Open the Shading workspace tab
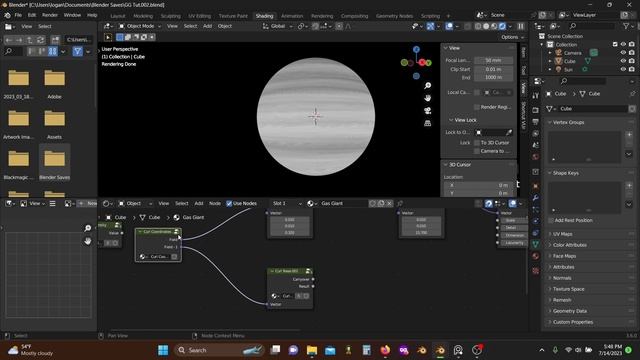The image size is (640, 360). (x=264, y=16)
